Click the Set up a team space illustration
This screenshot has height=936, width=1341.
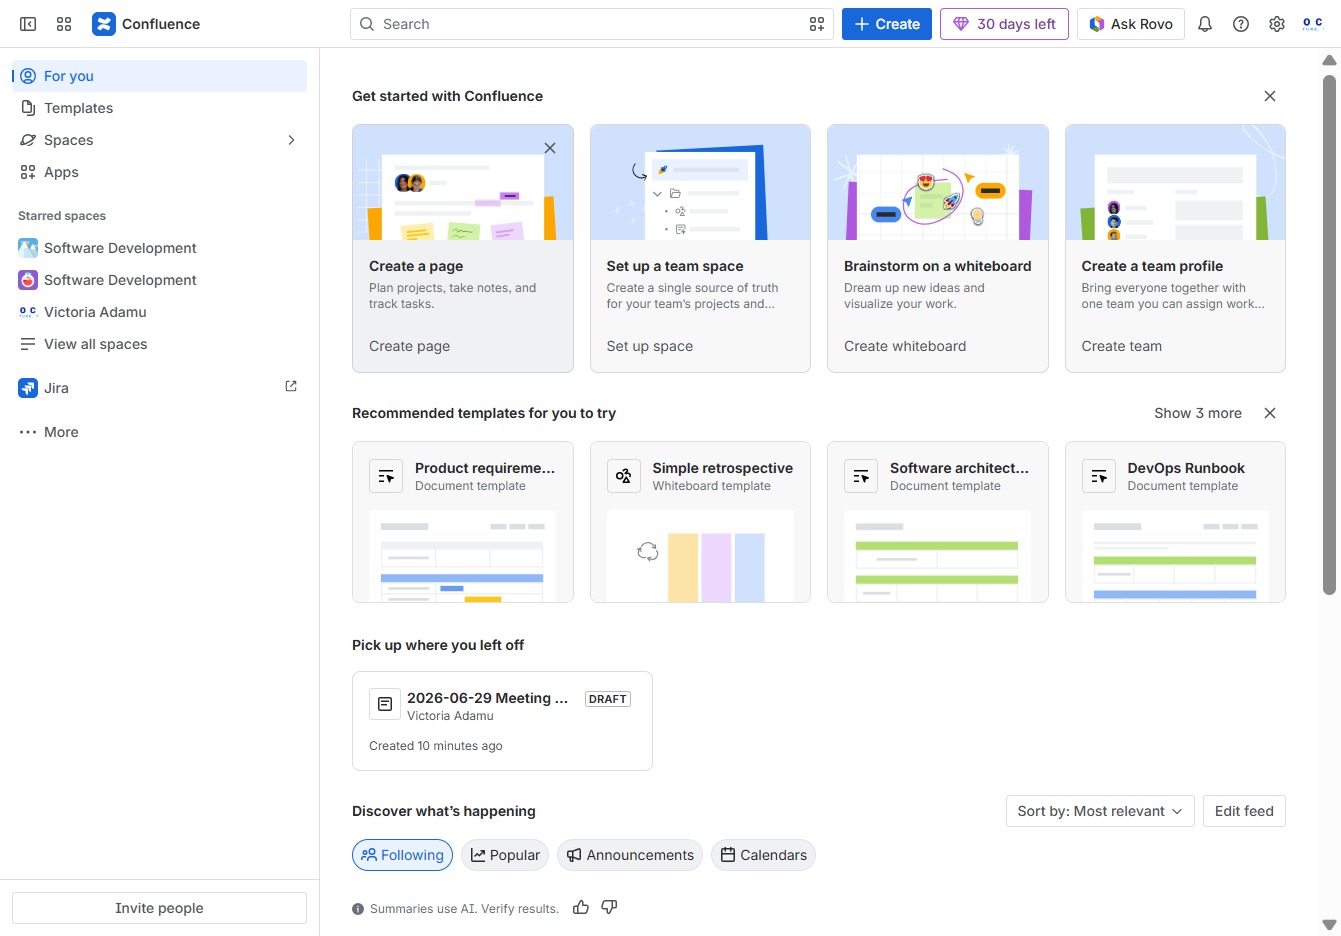700,183
